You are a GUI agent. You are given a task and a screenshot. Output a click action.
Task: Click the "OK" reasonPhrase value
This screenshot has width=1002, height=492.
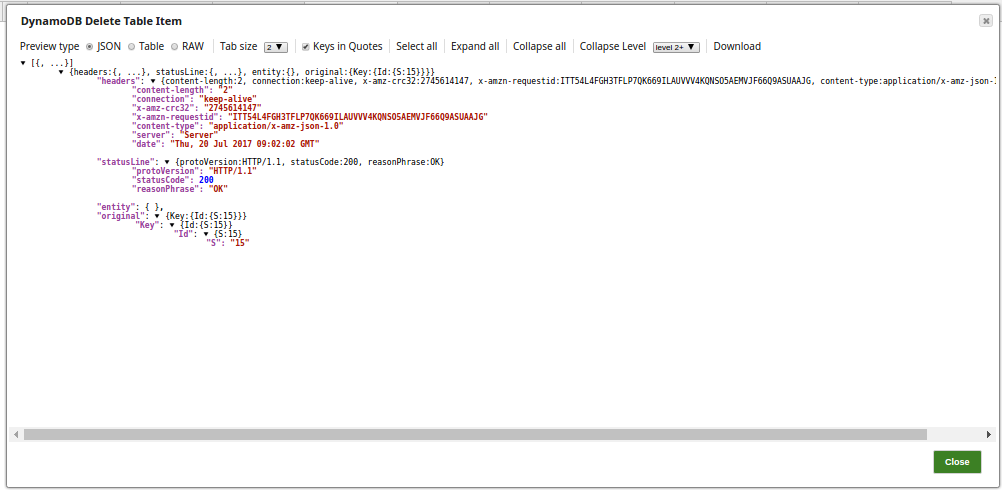[x=218, y=189]
